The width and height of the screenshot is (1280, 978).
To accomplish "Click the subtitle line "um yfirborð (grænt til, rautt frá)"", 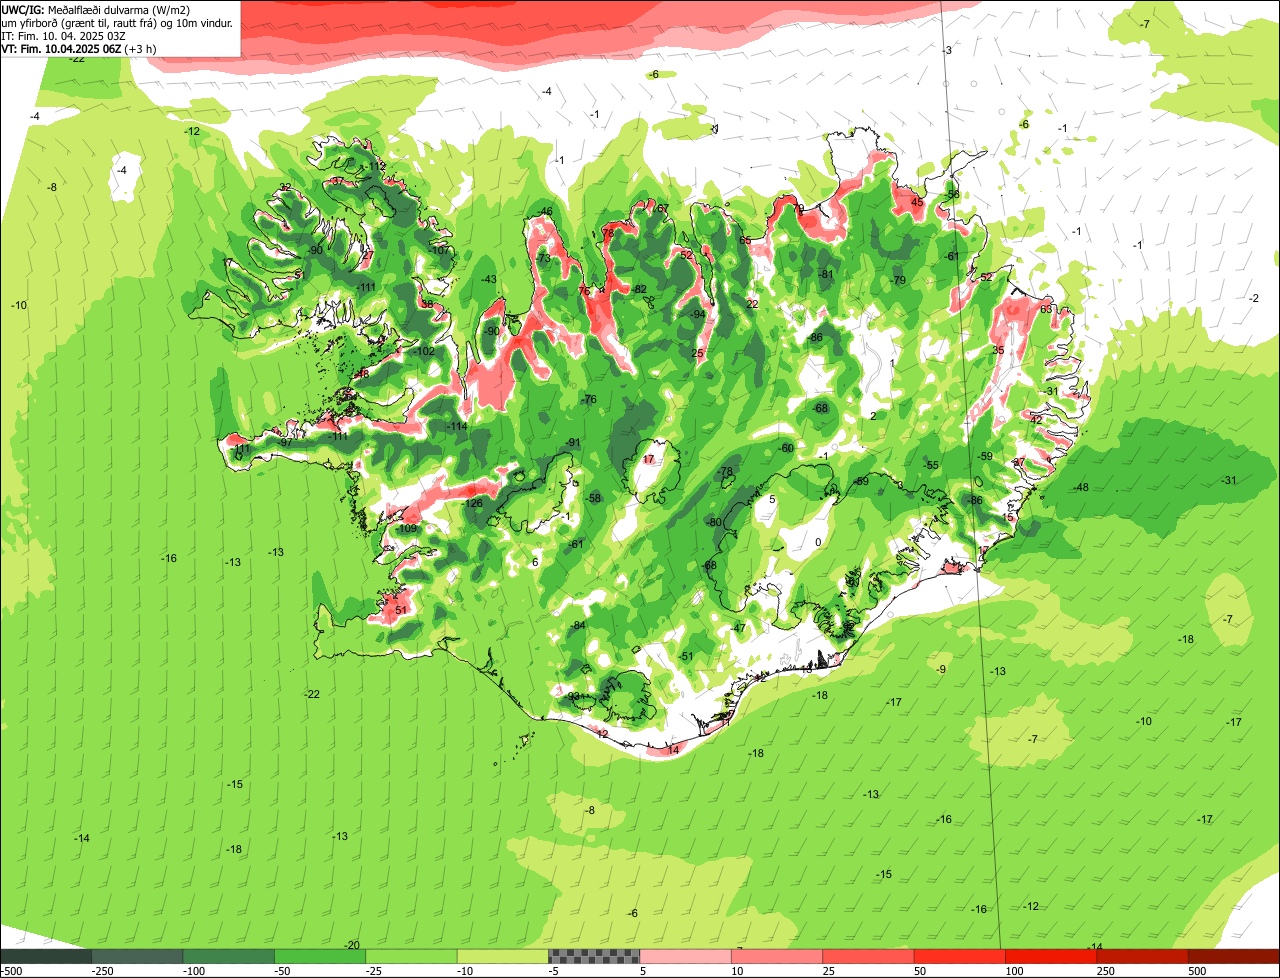I will [79, 22].
